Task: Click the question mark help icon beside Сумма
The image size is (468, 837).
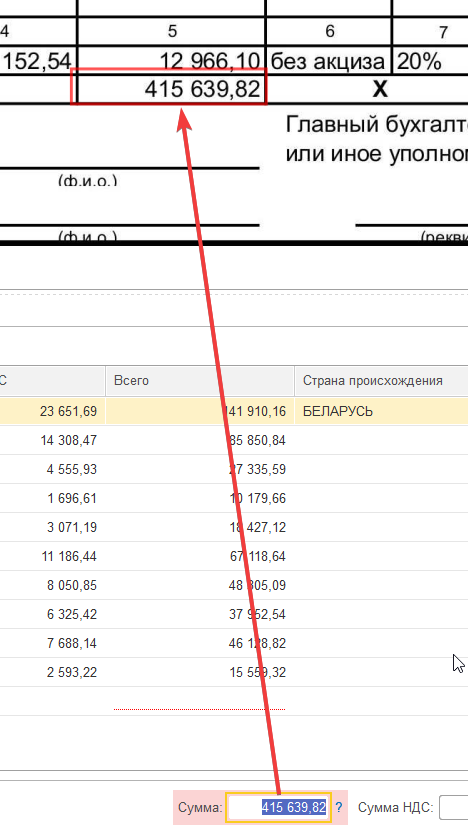Action: (x=339, y=807)
